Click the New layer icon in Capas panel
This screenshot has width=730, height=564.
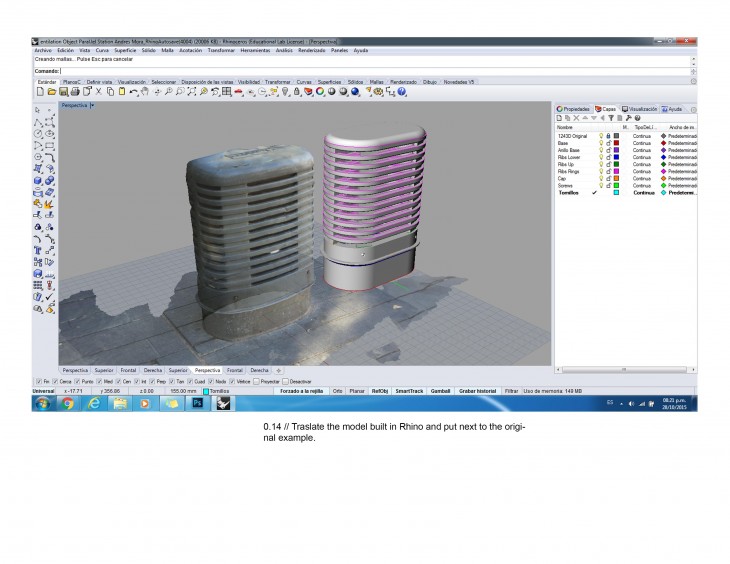560,118
